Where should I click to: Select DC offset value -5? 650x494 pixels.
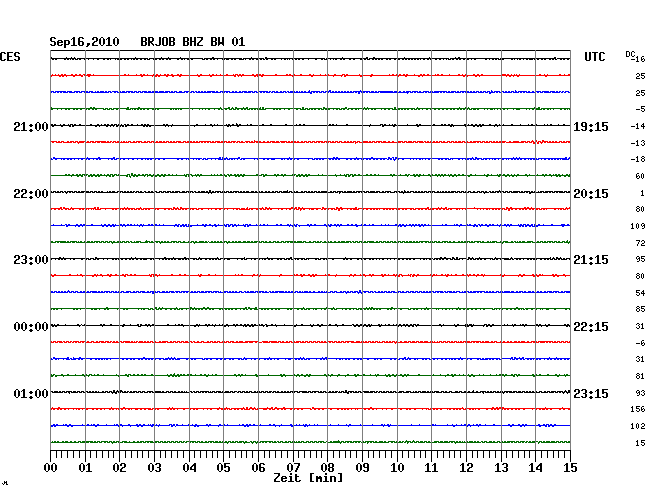pyautogui.click(x=640, y=109)
